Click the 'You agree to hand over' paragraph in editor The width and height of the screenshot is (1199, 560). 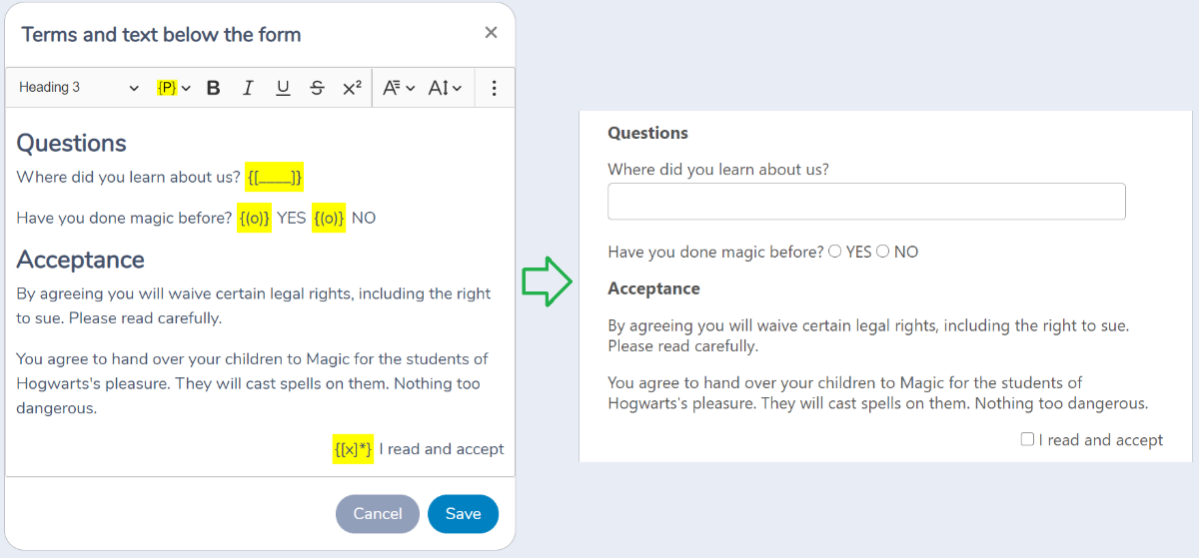point(253,384)
